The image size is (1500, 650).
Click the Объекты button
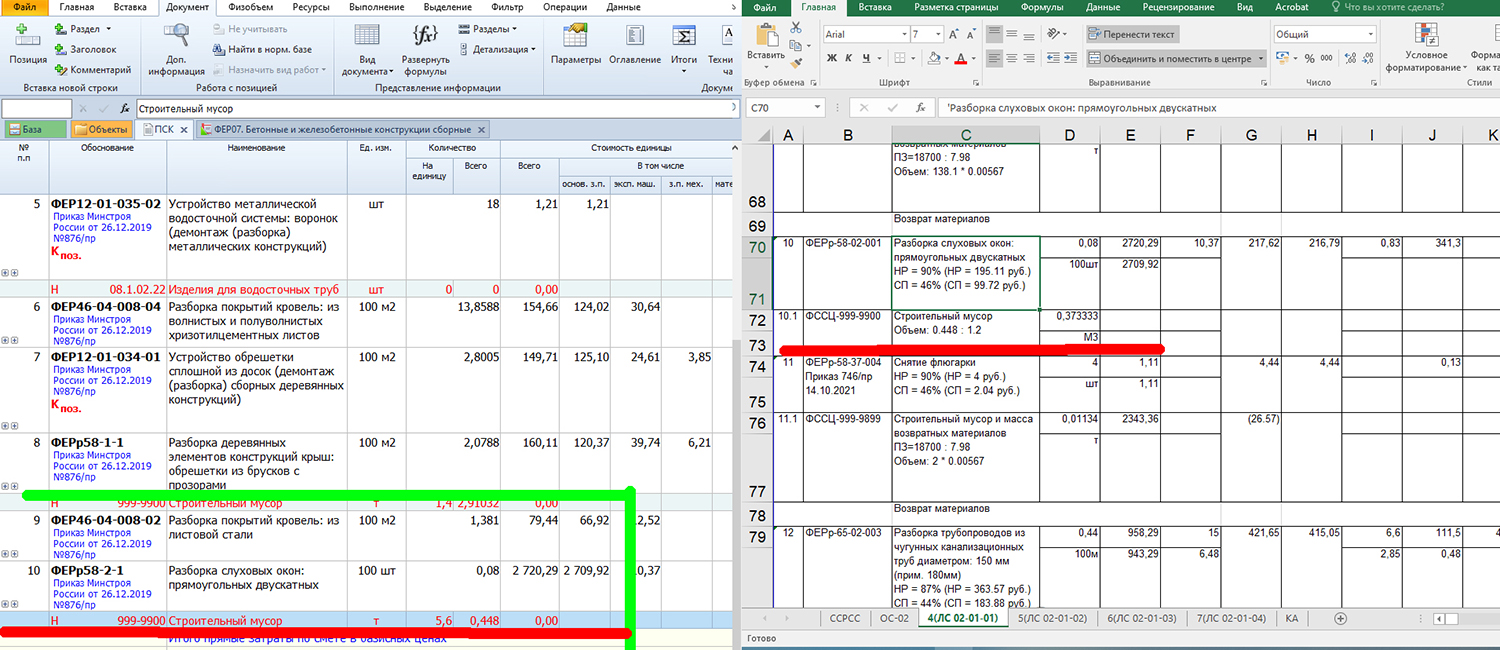pyautogui.click(x=101, y=129)
